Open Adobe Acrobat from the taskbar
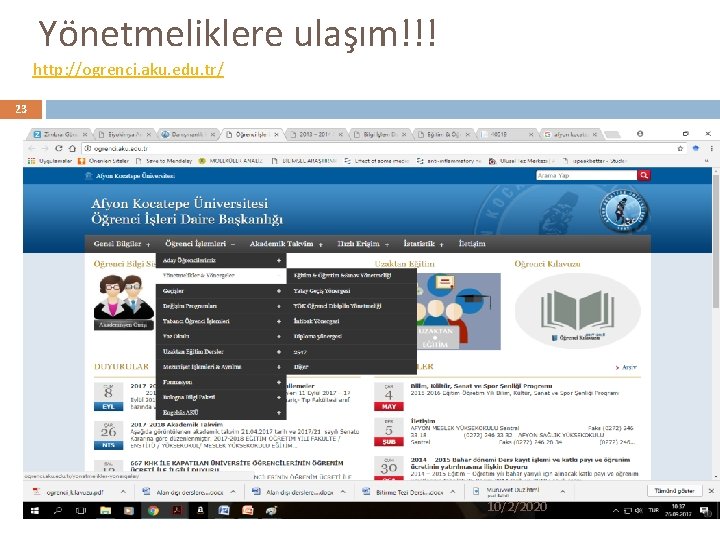 [x=177, y=510]
